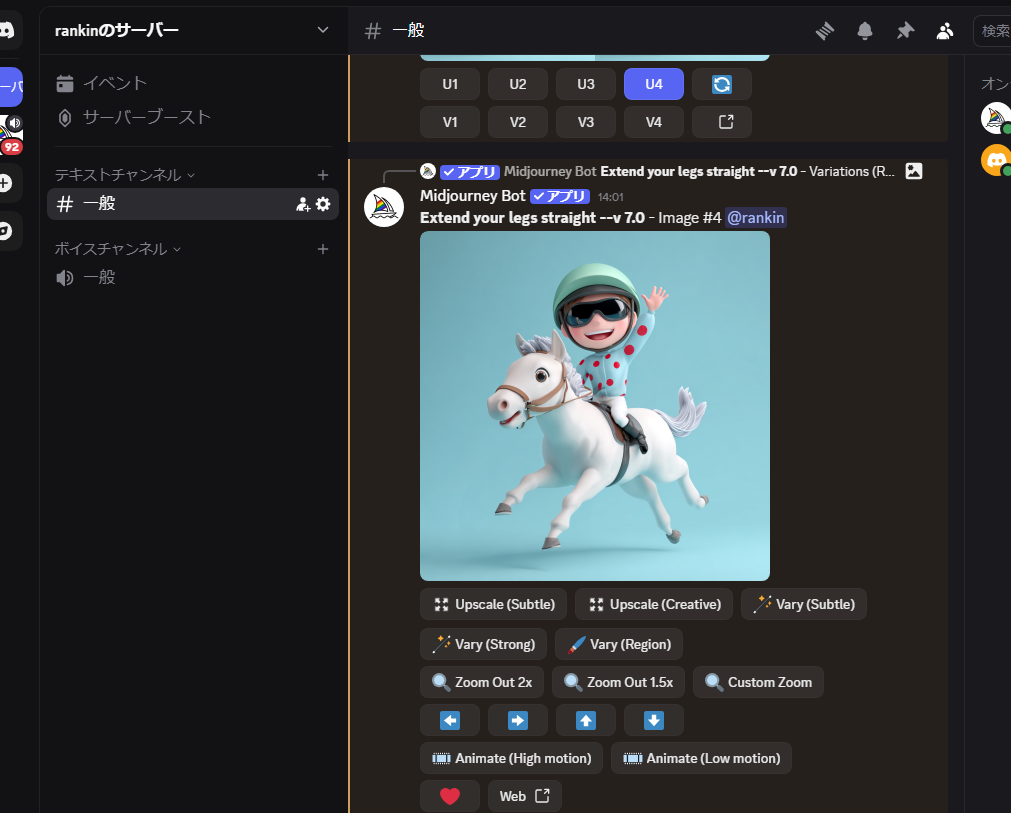The image size is (1011, 813).
Task: Show pinned messages with pin icon
Action: pos(905,31)
